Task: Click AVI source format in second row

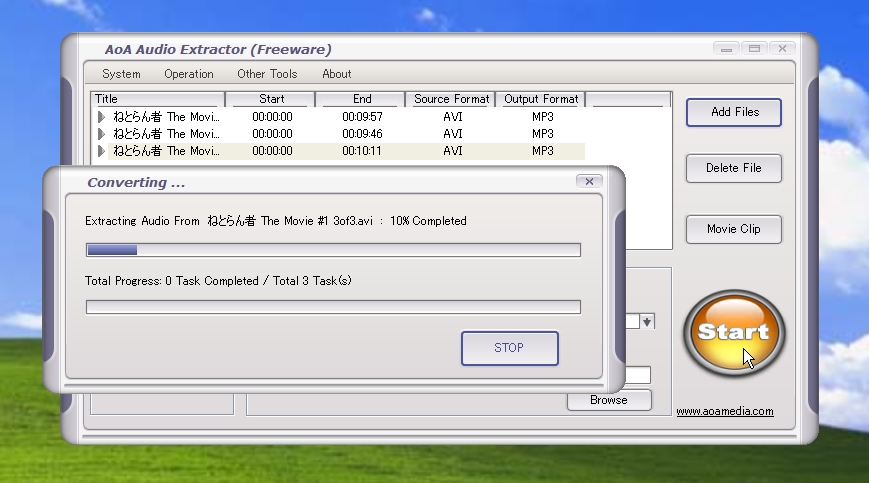Action: coord(453,133)
